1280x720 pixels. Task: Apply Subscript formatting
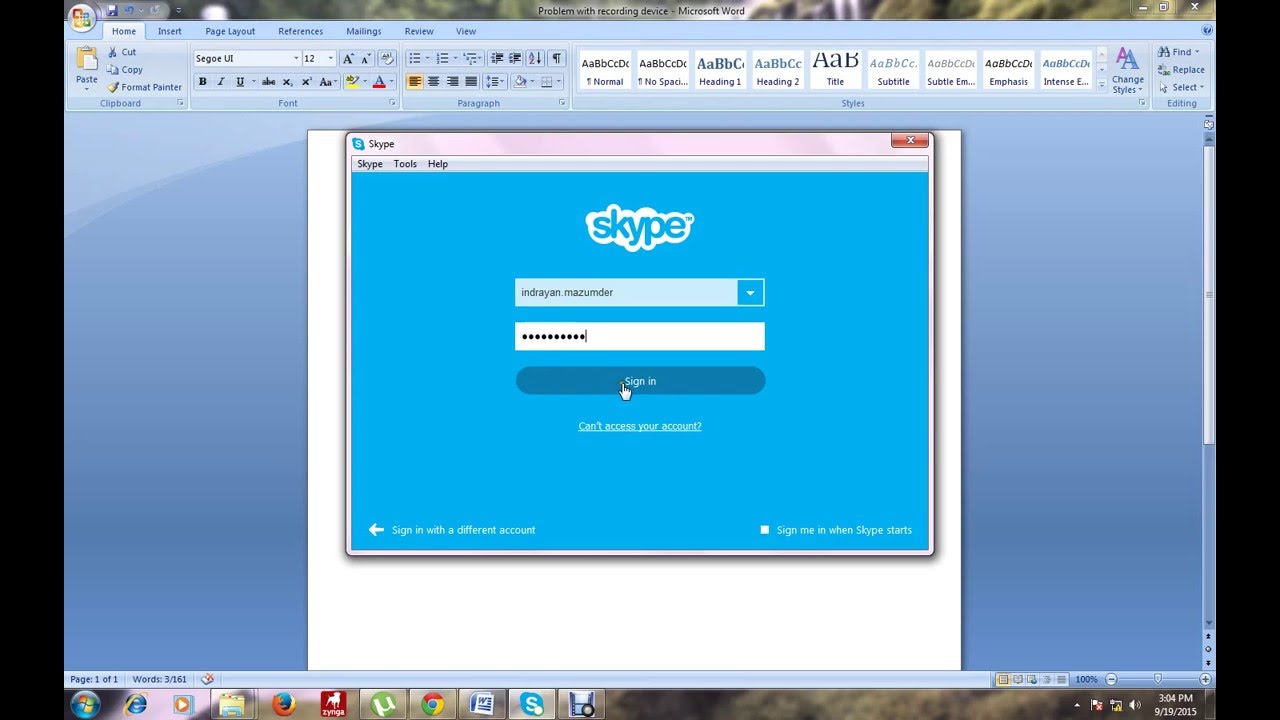(x=288, y=82)
